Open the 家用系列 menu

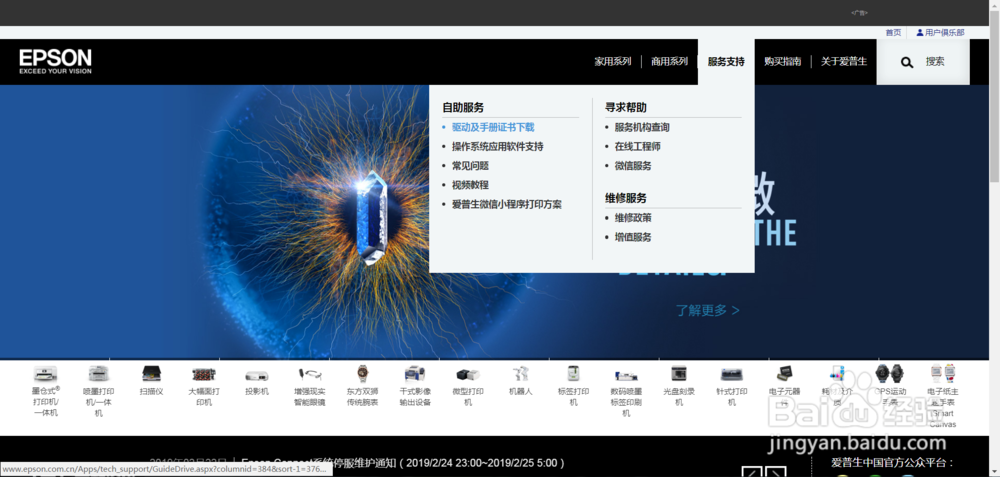point(613,62)
